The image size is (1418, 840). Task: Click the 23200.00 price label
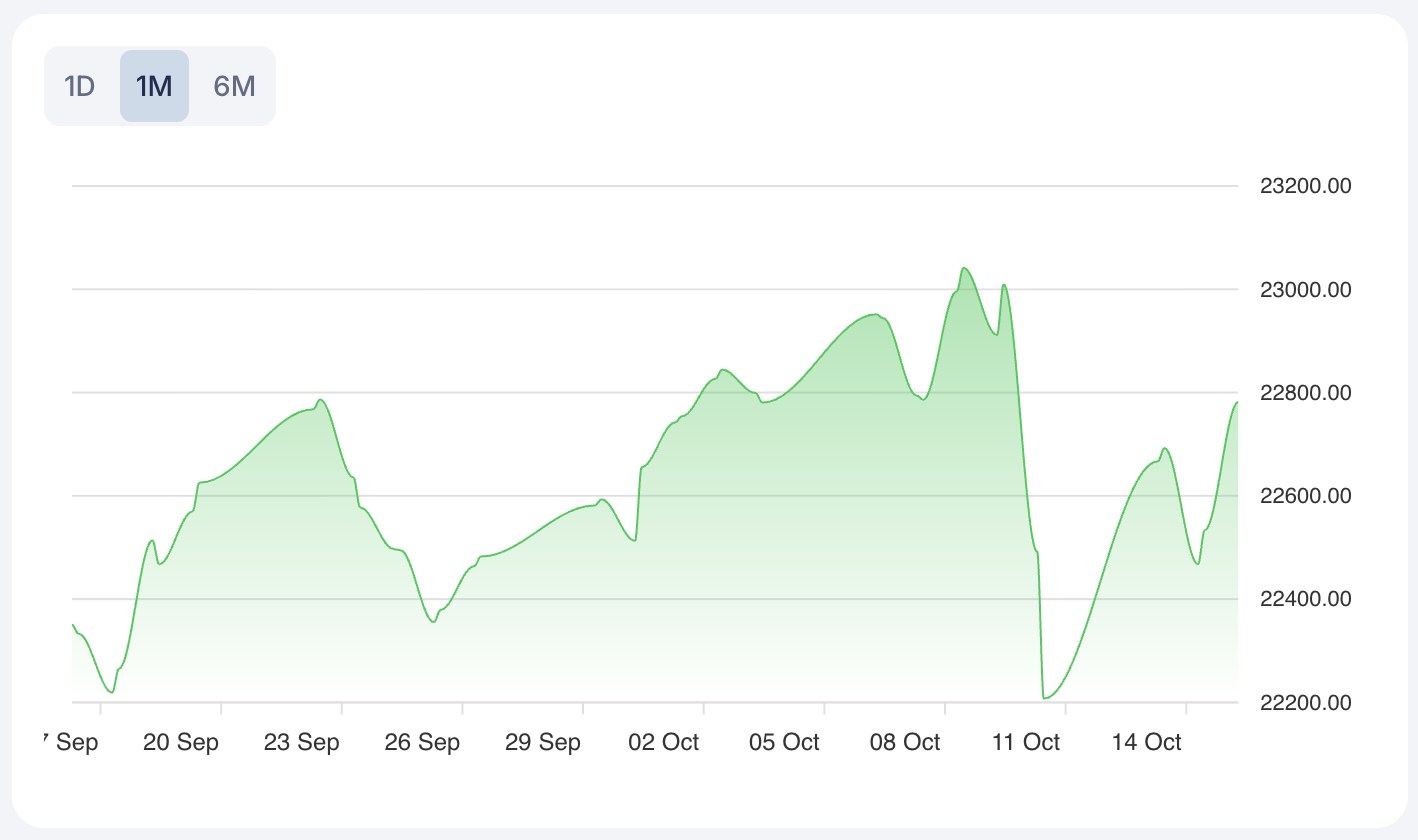coord(1305,186)
